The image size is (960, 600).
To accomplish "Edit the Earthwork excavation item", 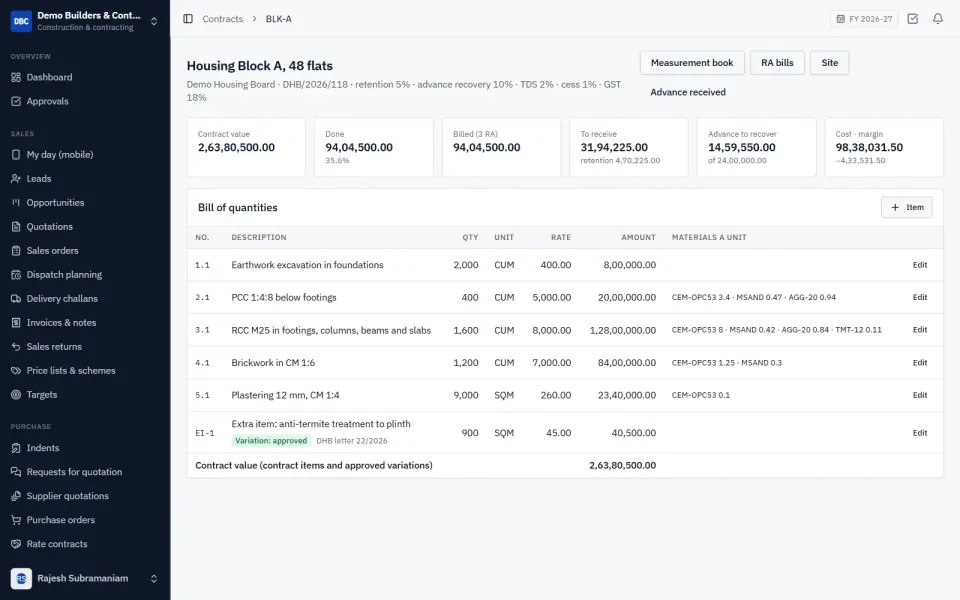I will click(x=920, y=265).
